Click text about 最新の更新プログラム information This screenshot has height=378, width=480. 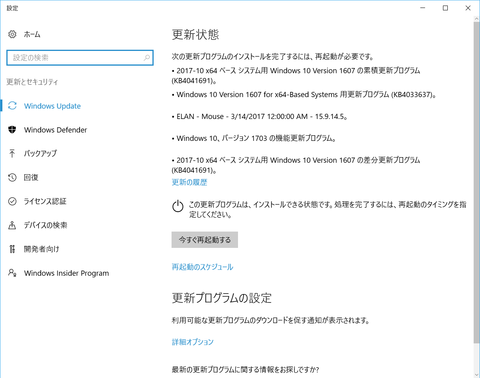point(245,369)
